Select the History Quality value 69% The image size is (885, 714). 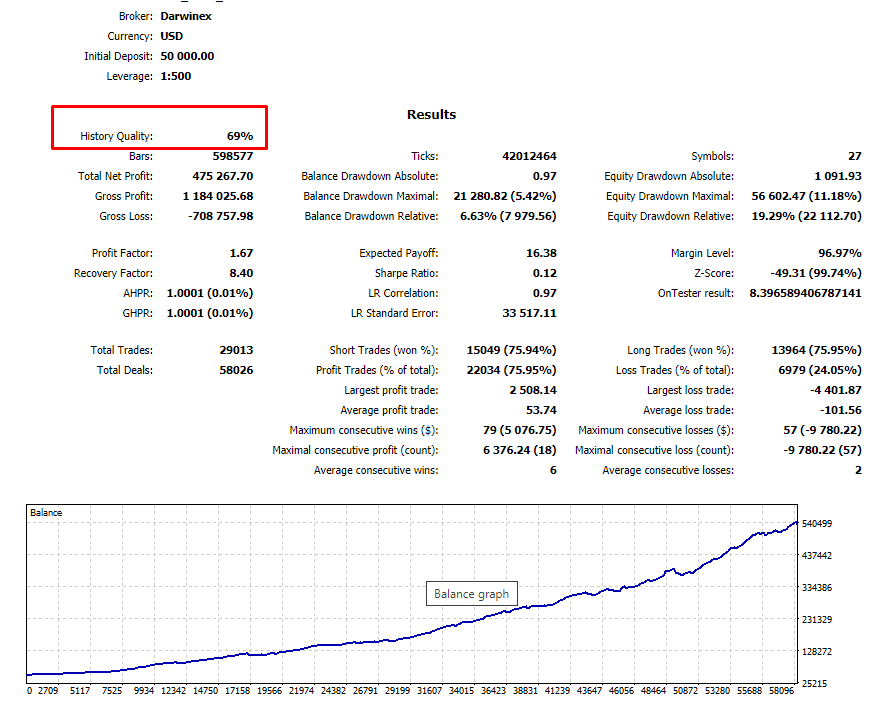coord(240,136)
